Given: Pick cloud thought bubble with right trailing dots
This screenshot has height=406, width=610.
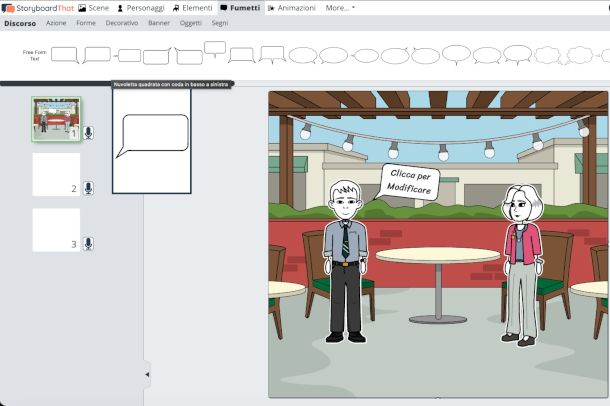Looking at the screenshot, I should (x=548, y=55).
